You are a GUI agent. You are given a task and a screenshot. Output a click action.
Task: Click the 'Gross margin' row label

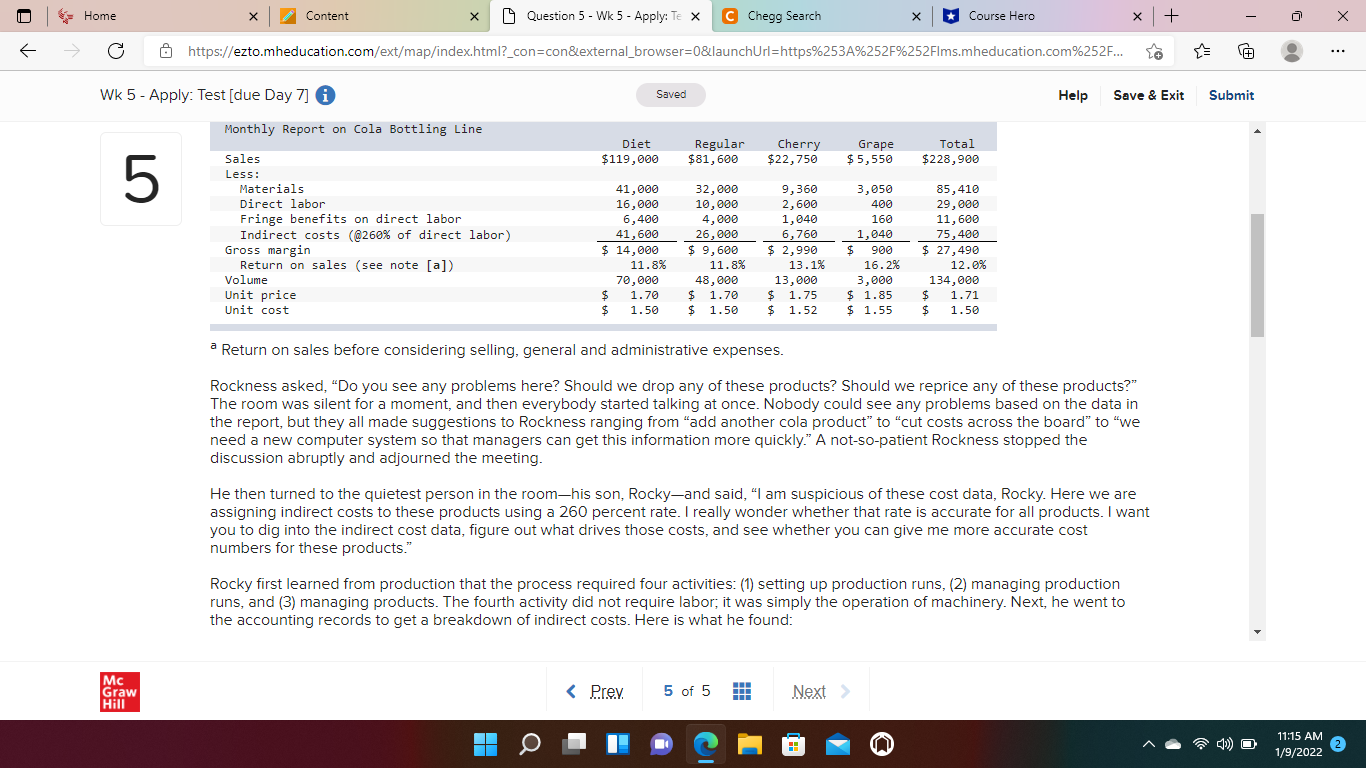coord(267,250)
